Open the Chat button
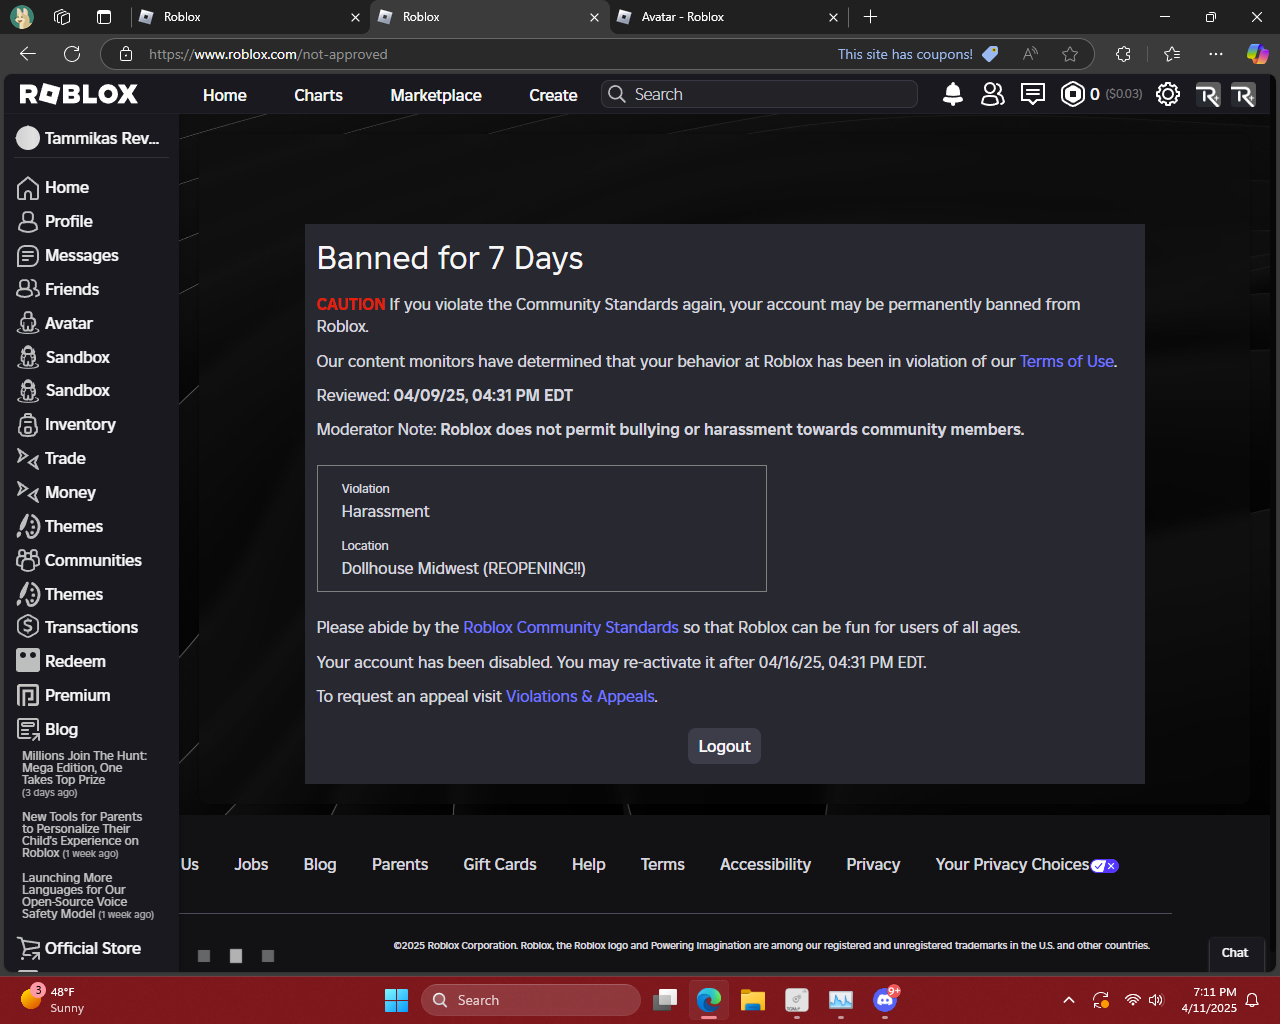This screenshot has height=1024, width=1280. 1235,953
